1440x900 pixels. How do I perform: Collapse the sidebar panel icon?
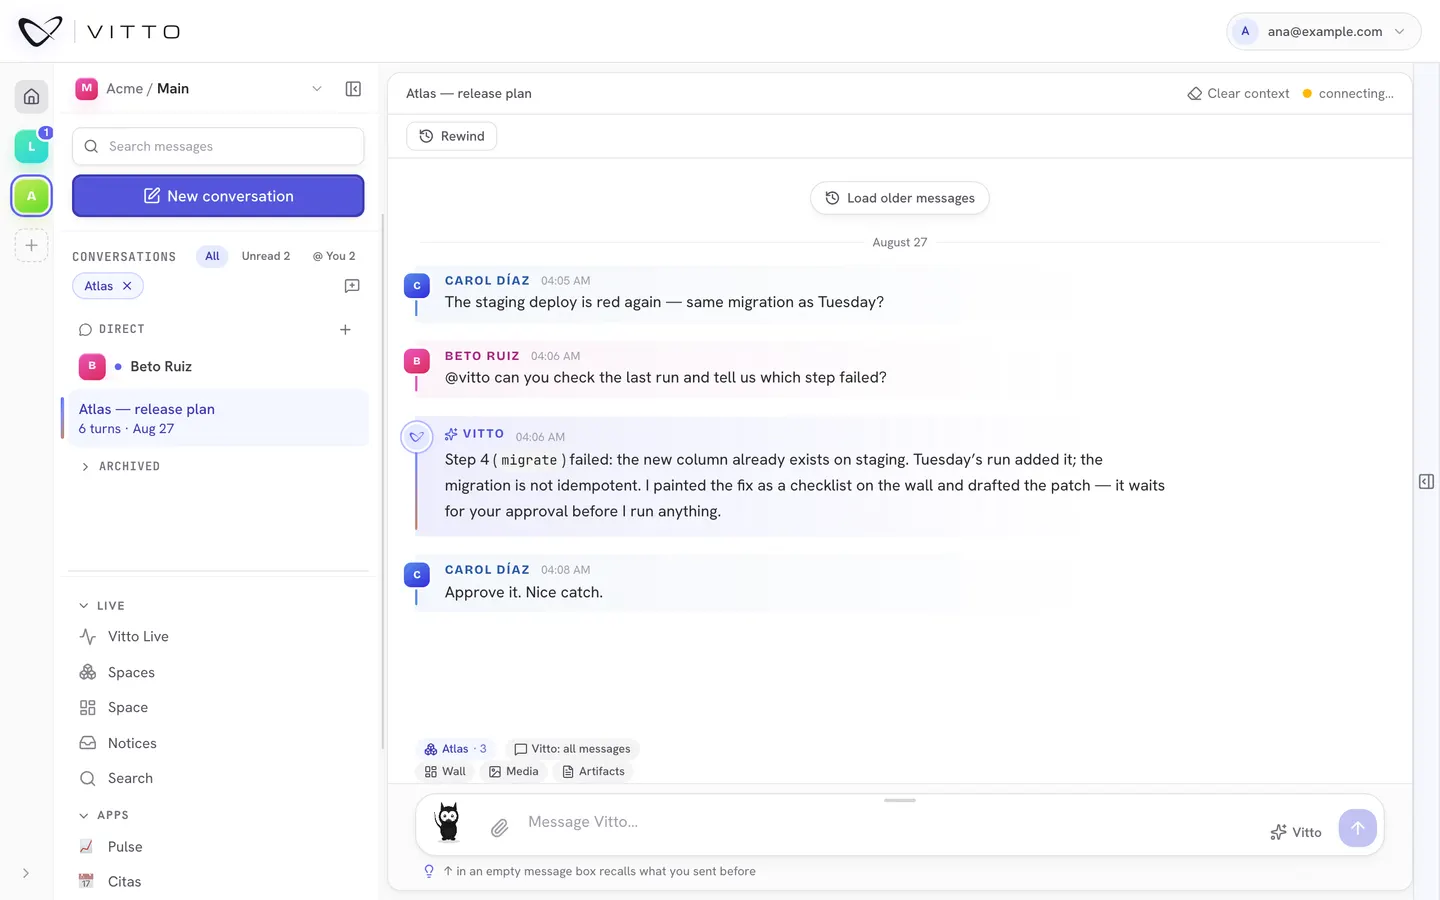pyautogui.click(x=353, y=89)
